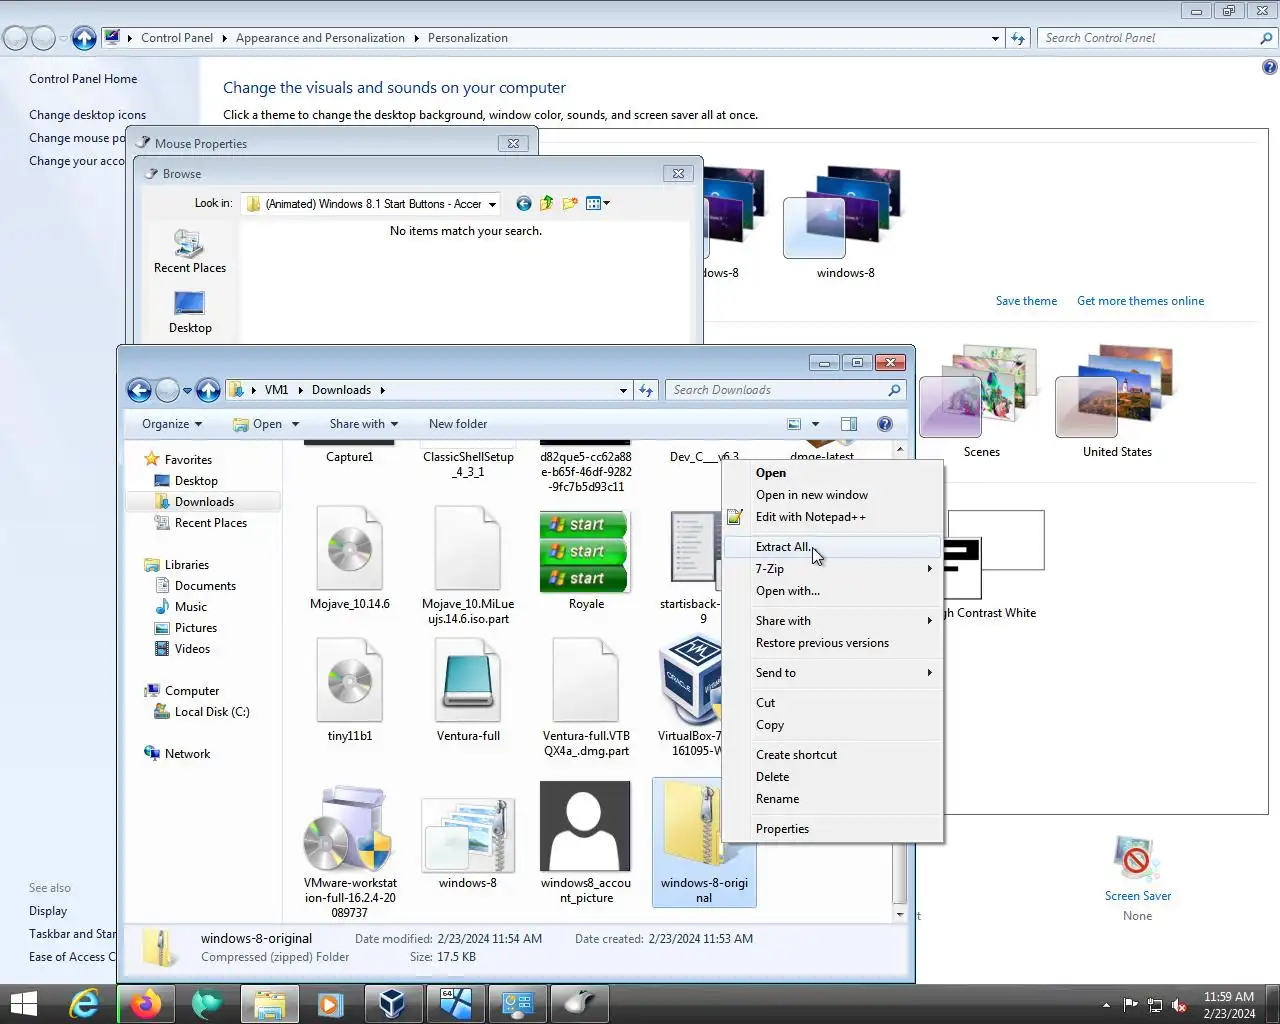
Task: Click Browse dialog up one level icon
Action: [x=546, y=204]
